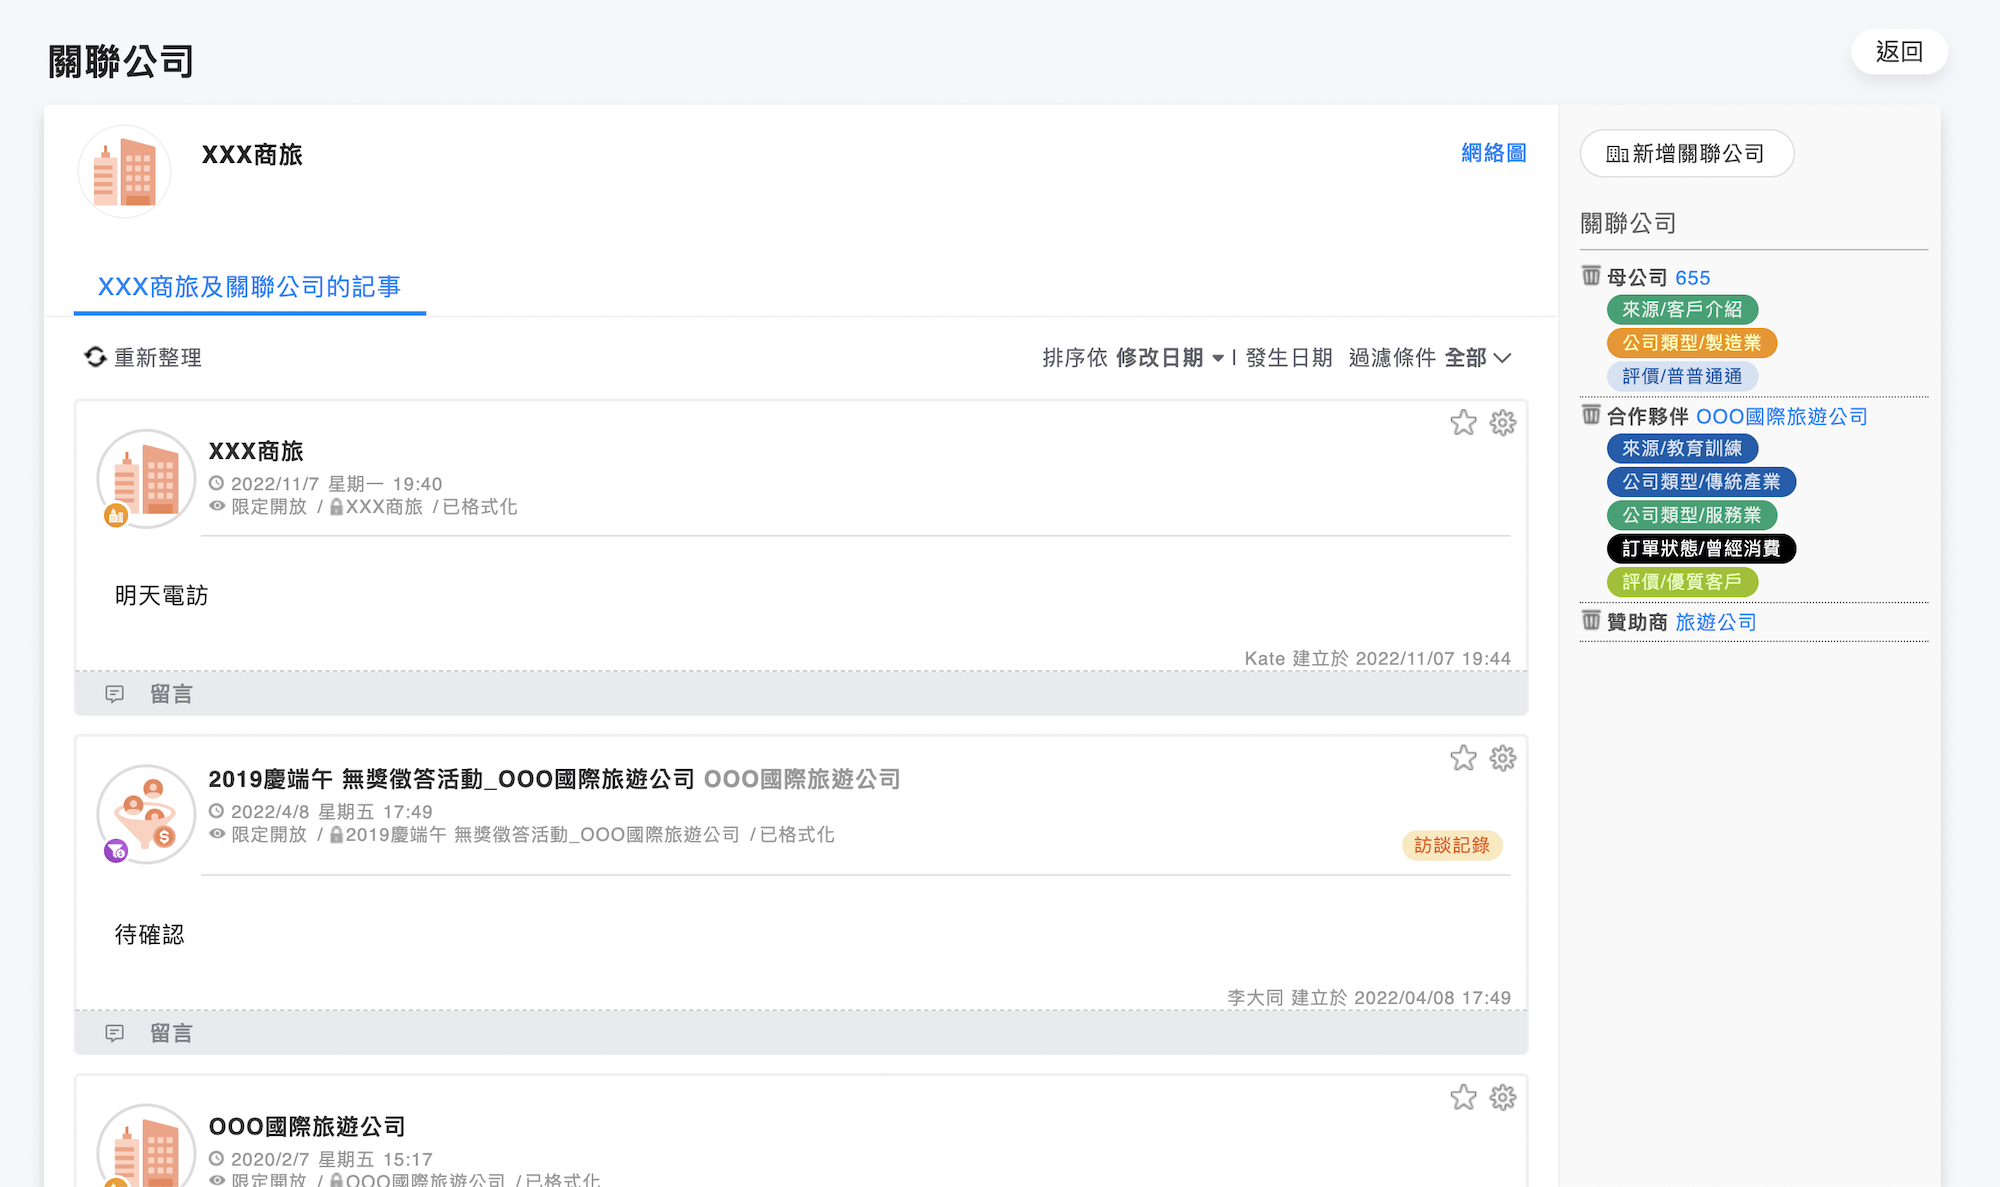Viewport: 2000px width, 1187px height.
Task: Open sort dropdown 修改日期
Action: (1170, 358)
